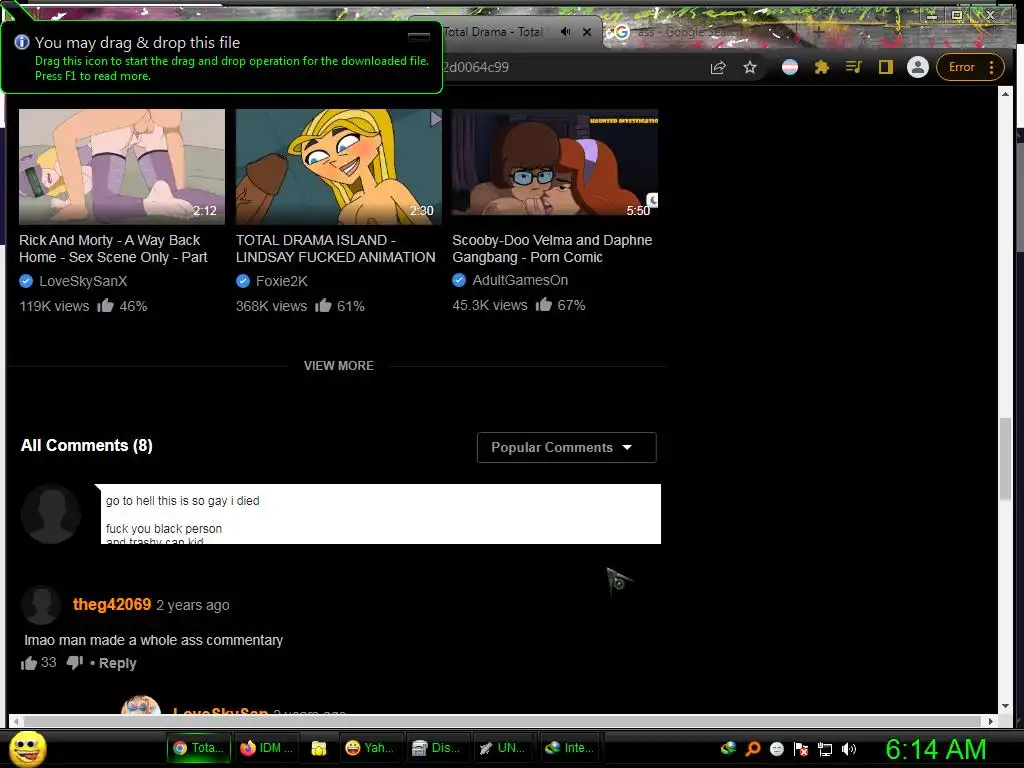Click the avatar beside theg42069
Viewport: 1024px width, 768px height.
(41, 605)
